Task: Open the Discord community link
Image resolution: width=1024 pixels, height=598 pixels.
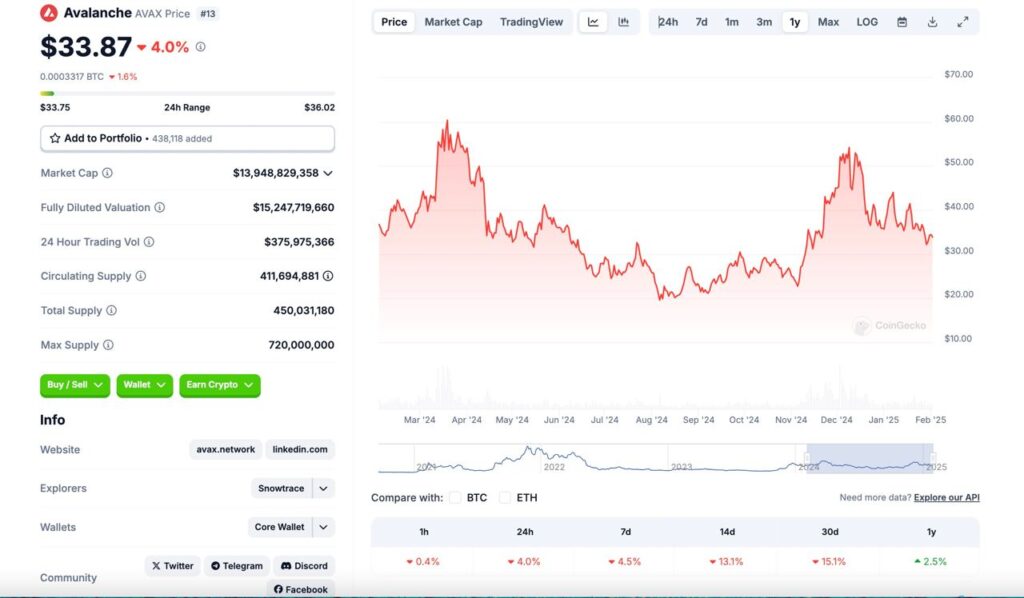Action: pyautogui.click(x=304, y=566)
